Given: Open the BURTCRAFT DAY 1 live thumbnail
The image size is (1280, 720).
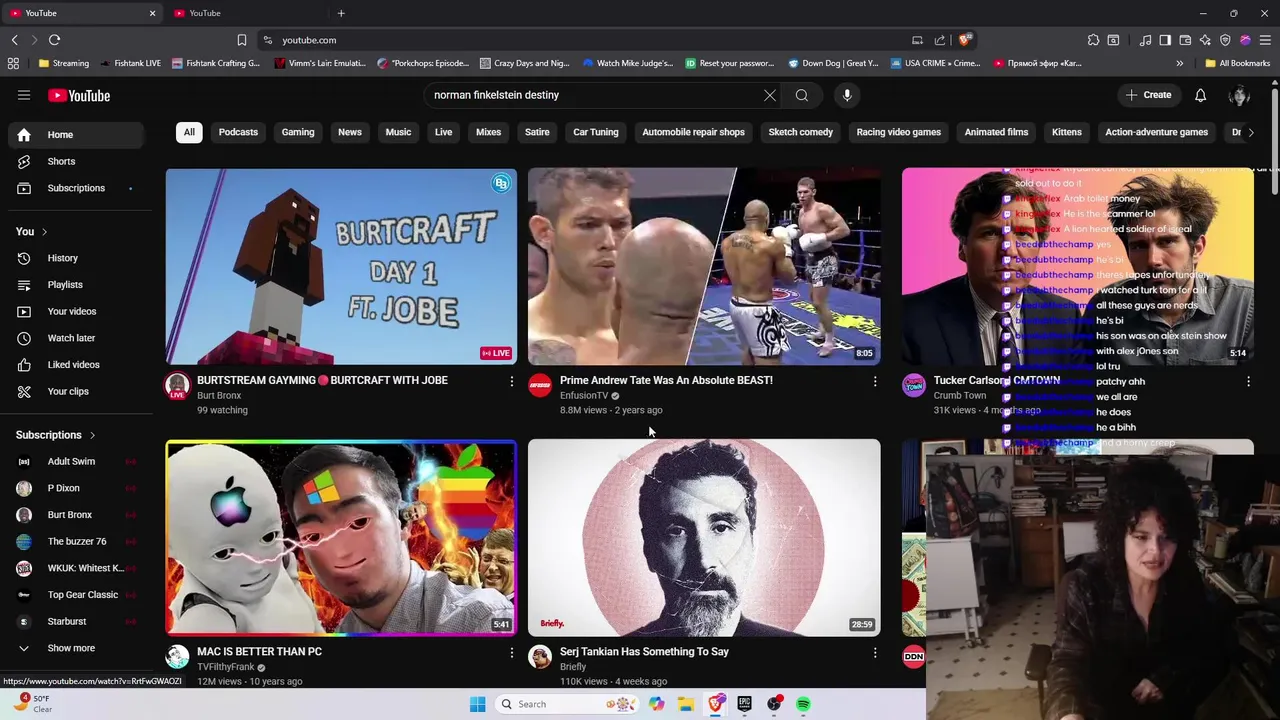Looking at the screenshot, I should (x=341, y=266).
